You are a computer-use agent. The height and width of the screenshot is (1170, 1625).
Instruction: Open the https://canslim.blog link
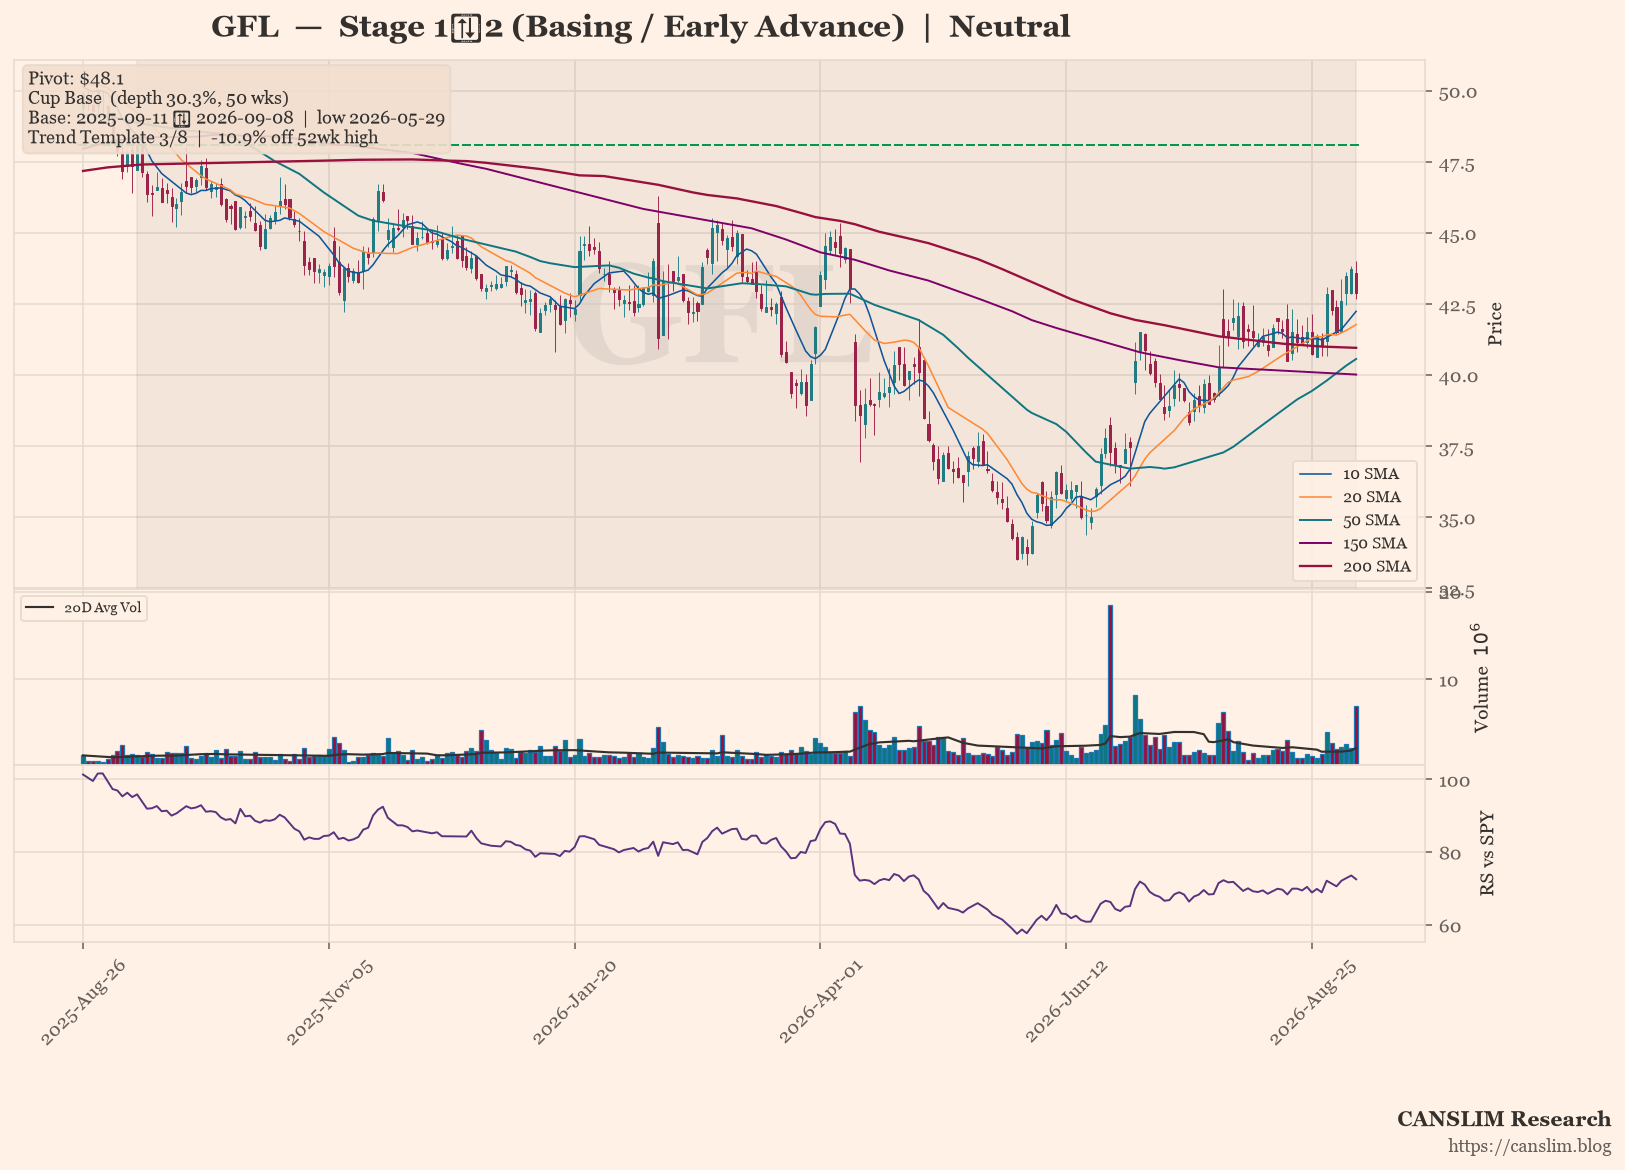pyautogui.click(x=1530, y=1146)
